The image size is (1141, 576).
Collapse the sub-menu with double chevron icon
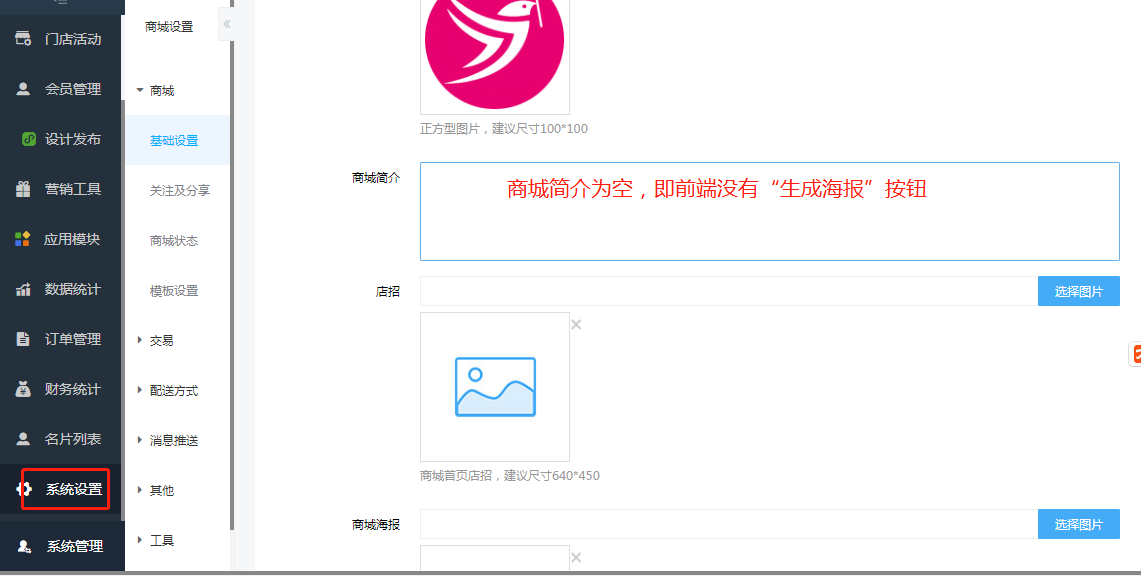tap(226, 24)
